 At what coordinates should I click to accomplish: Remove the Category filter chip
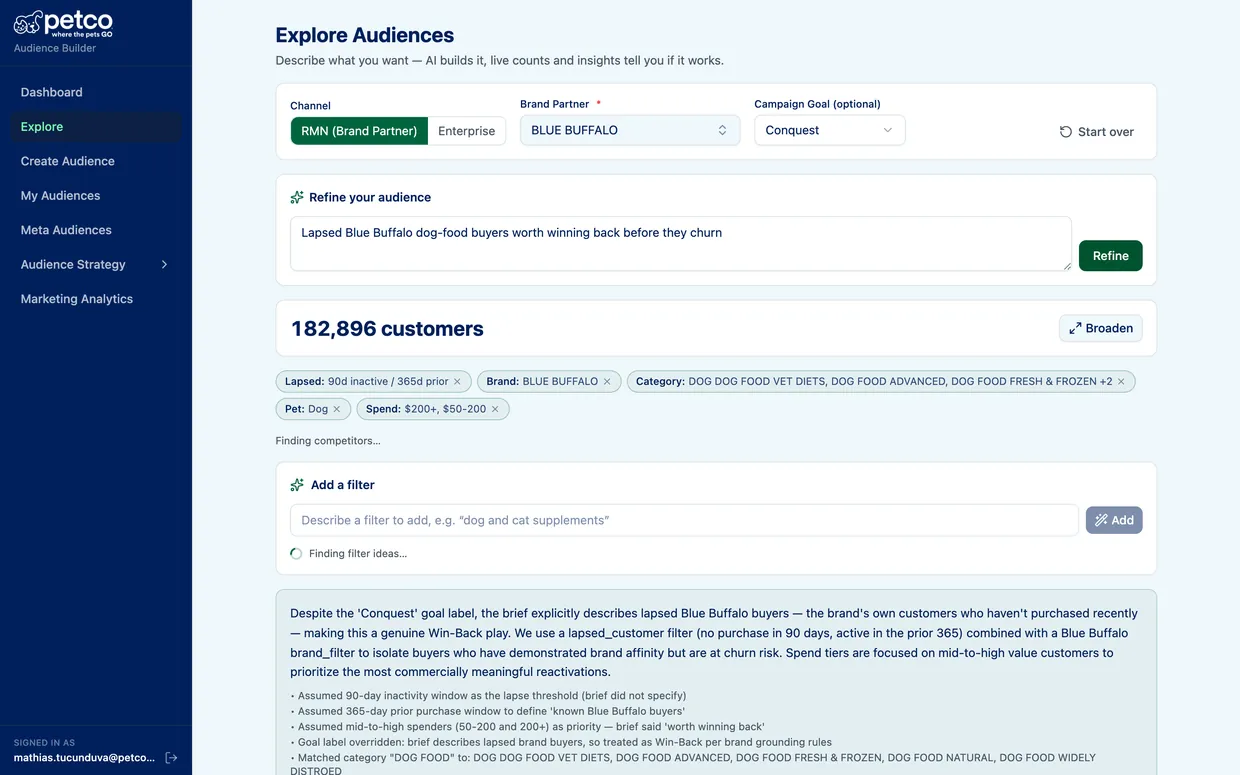pyautogui.click(x=1121, y=381)
